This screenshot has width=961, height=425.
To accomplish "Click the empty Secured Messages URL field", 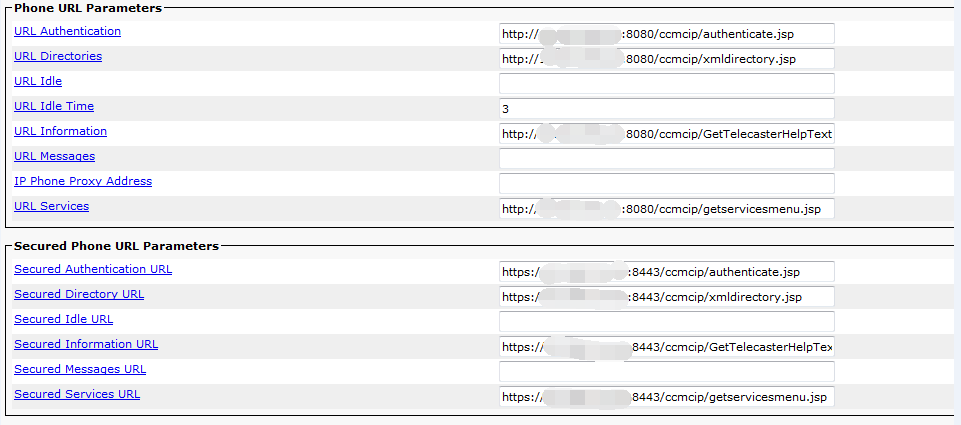I will coord(667,372).
